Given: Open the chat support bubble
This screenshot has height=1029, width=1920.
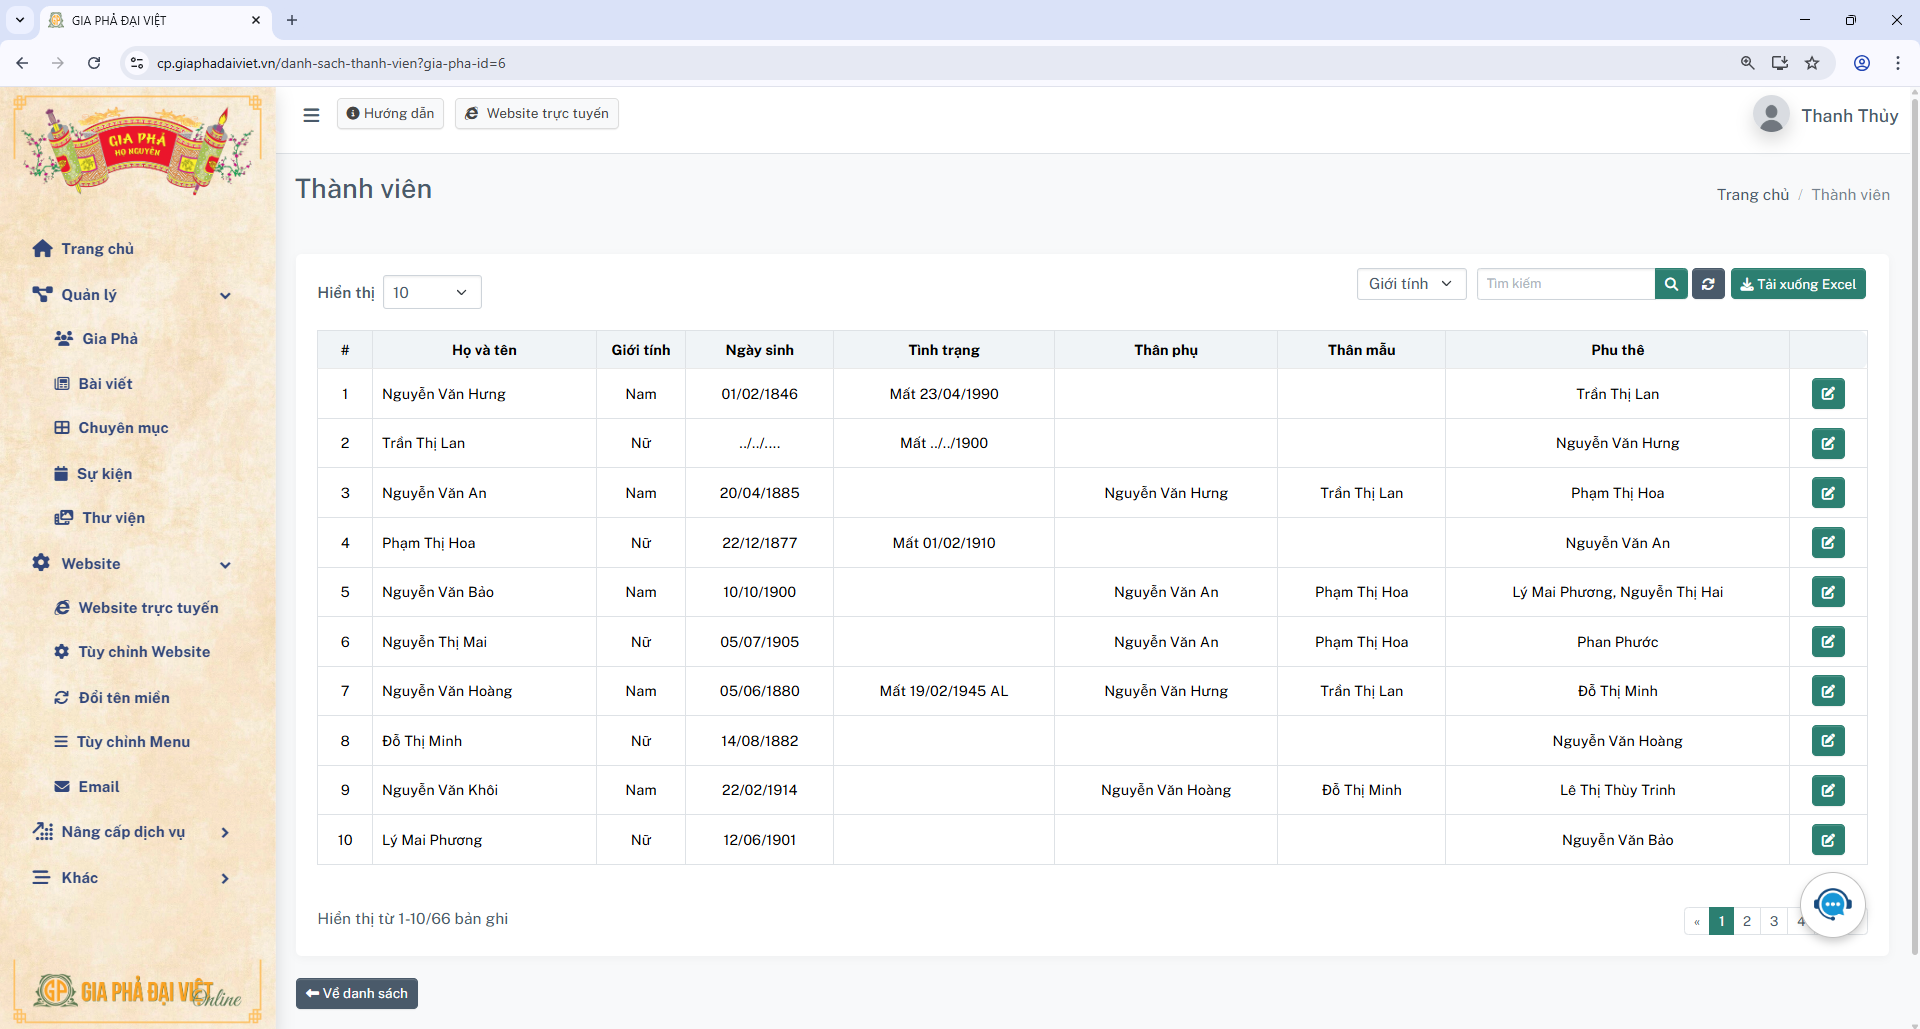Looking at the screenshot, I should pos(1832,905).
